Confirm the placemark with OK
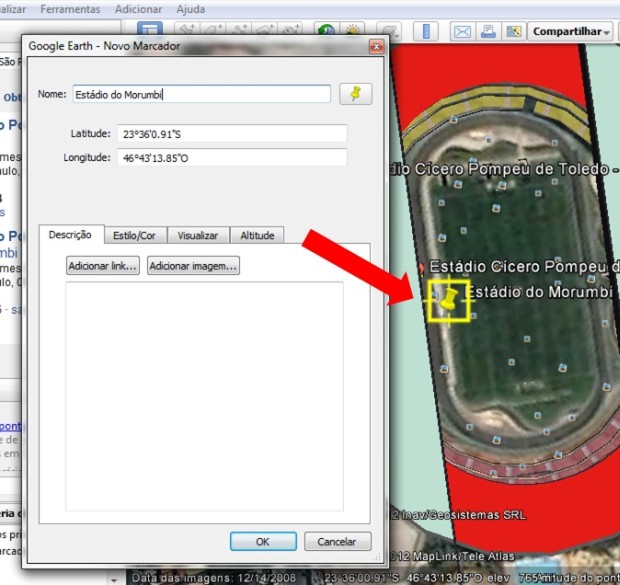This screenshot has height=585, width=620. 263,541
